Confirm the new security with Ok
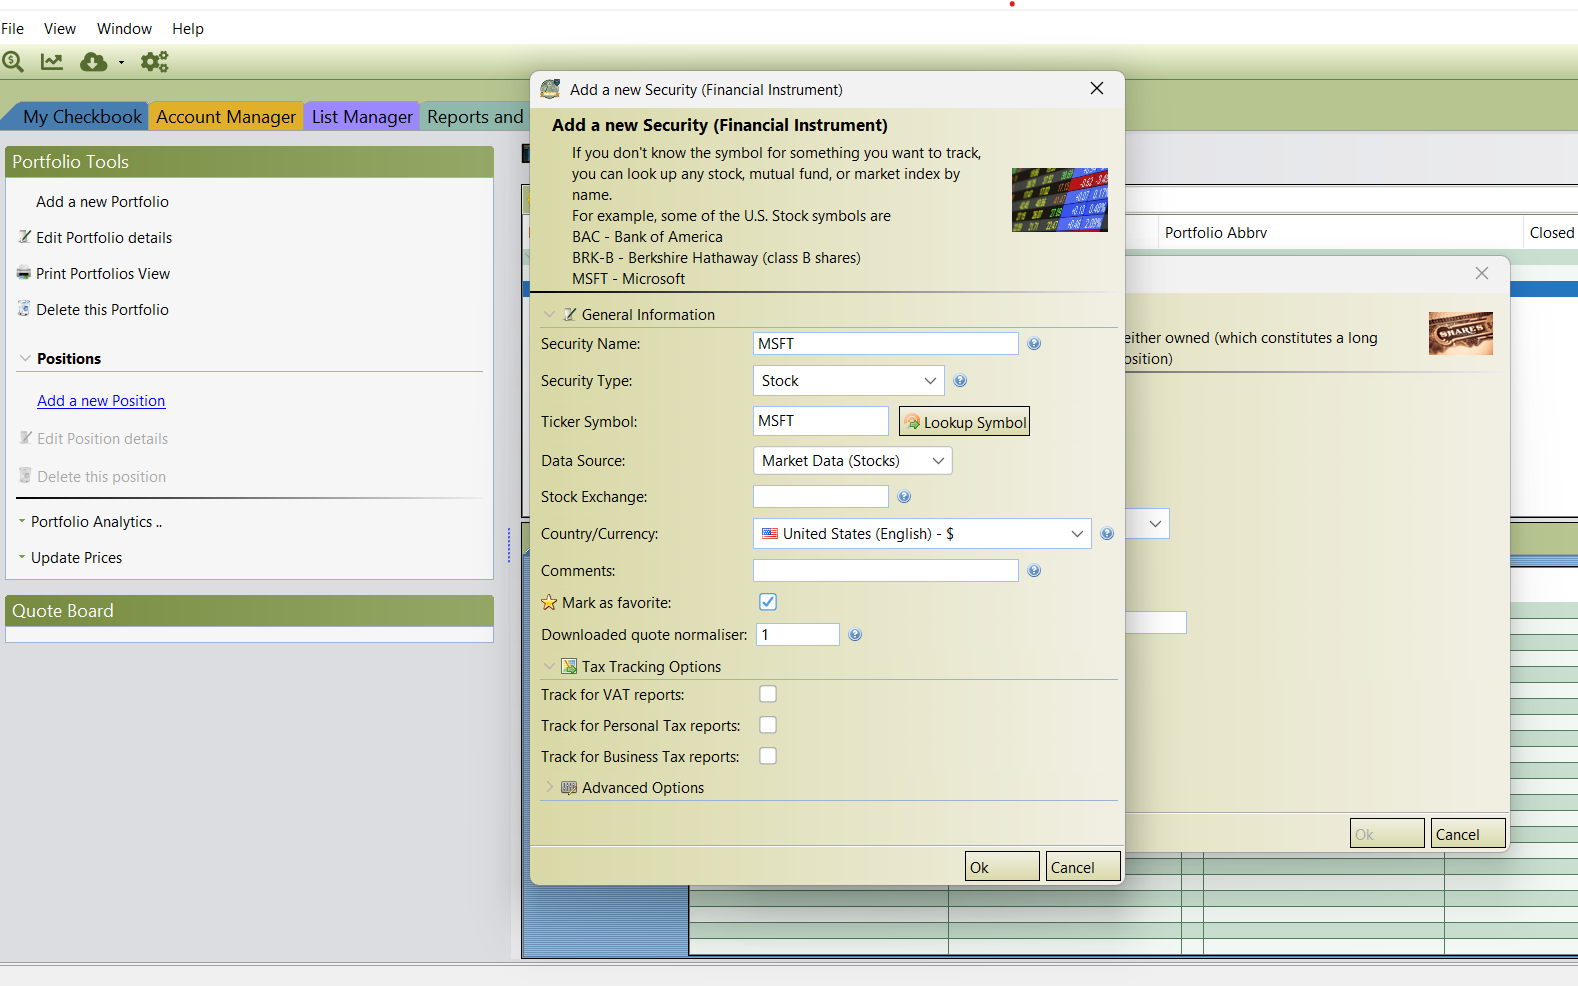Image resolution: width=1578 pixels, height=986 pixels. pos(1002,867)
